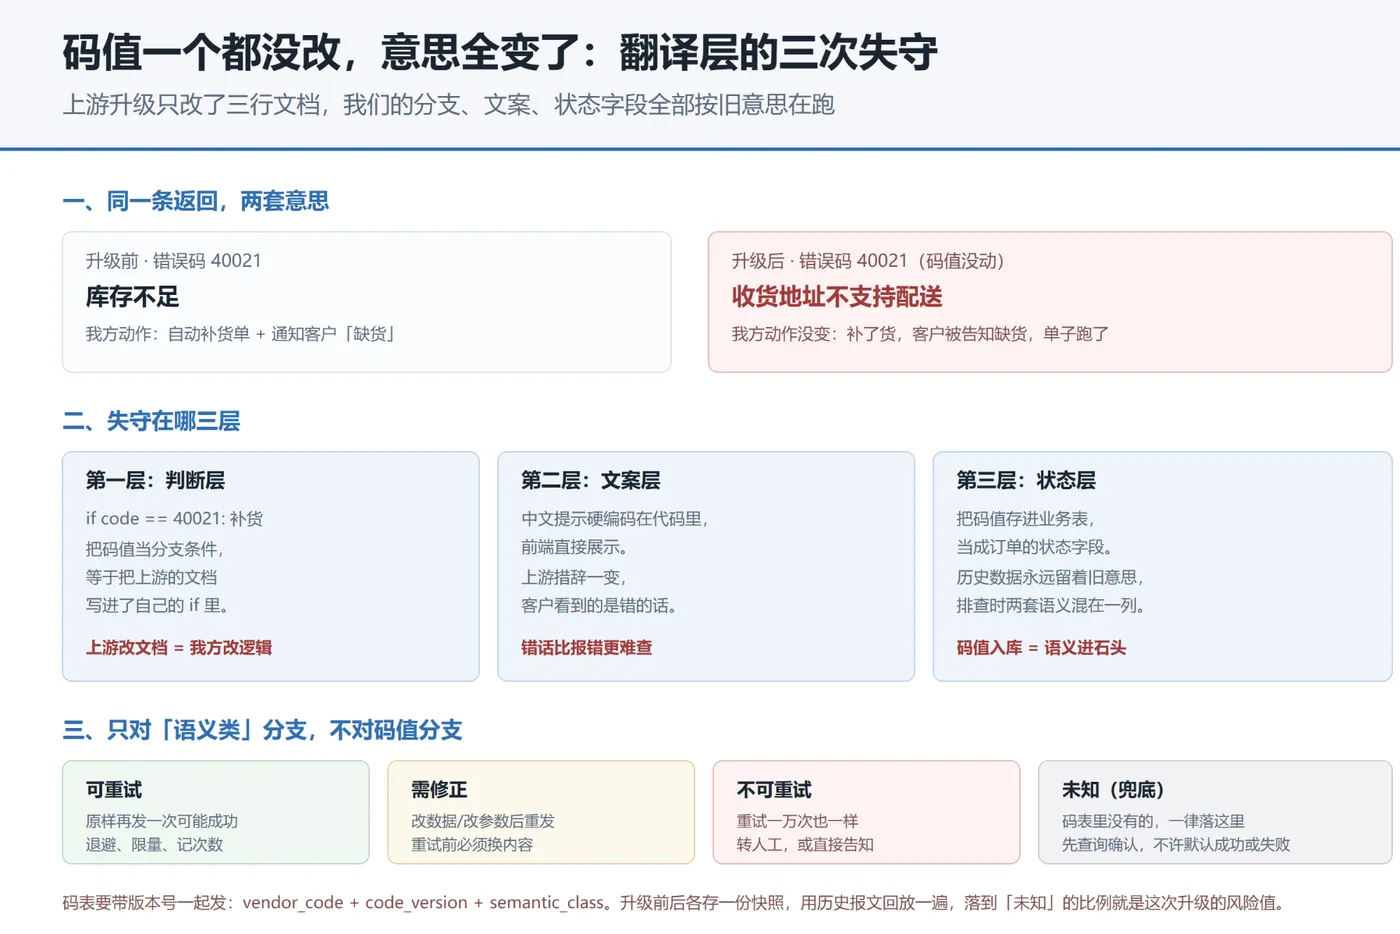
Task: Click the line "把码值存进业务表，"
Action: (1026, 519)
